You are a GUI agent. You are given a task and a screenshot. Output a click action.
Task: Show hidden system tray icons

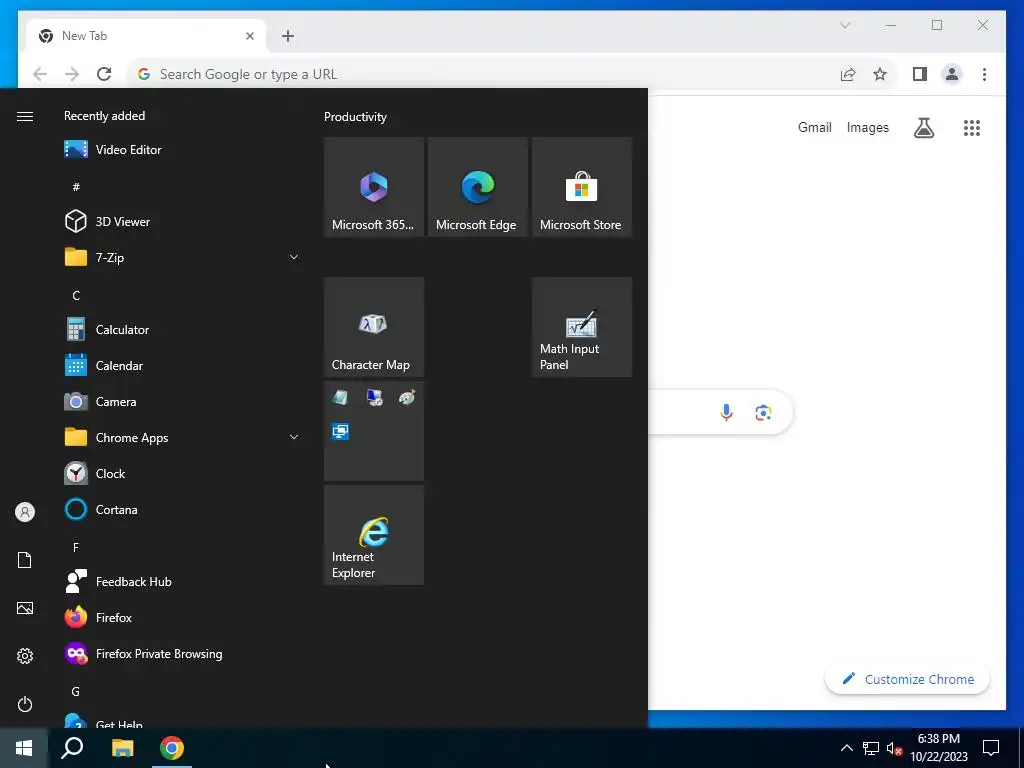pos(846,748)
